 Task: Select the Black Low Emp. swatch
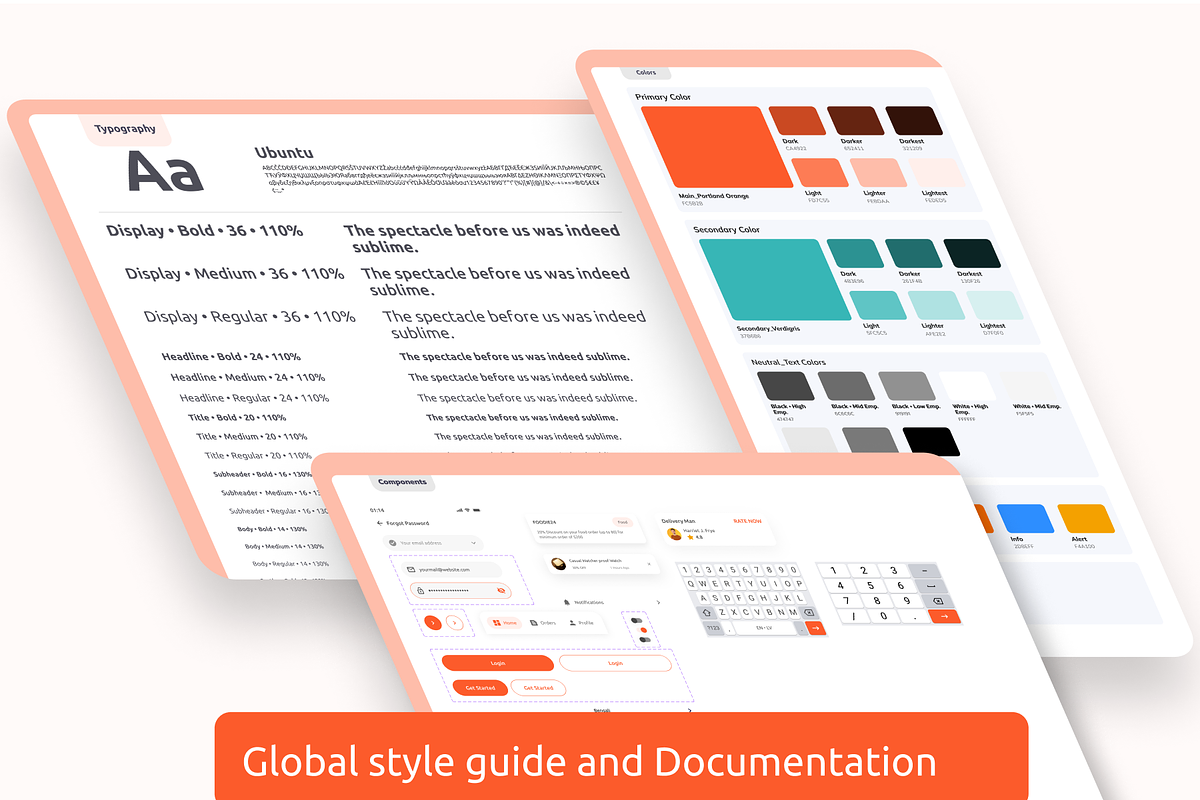point(907,386)
